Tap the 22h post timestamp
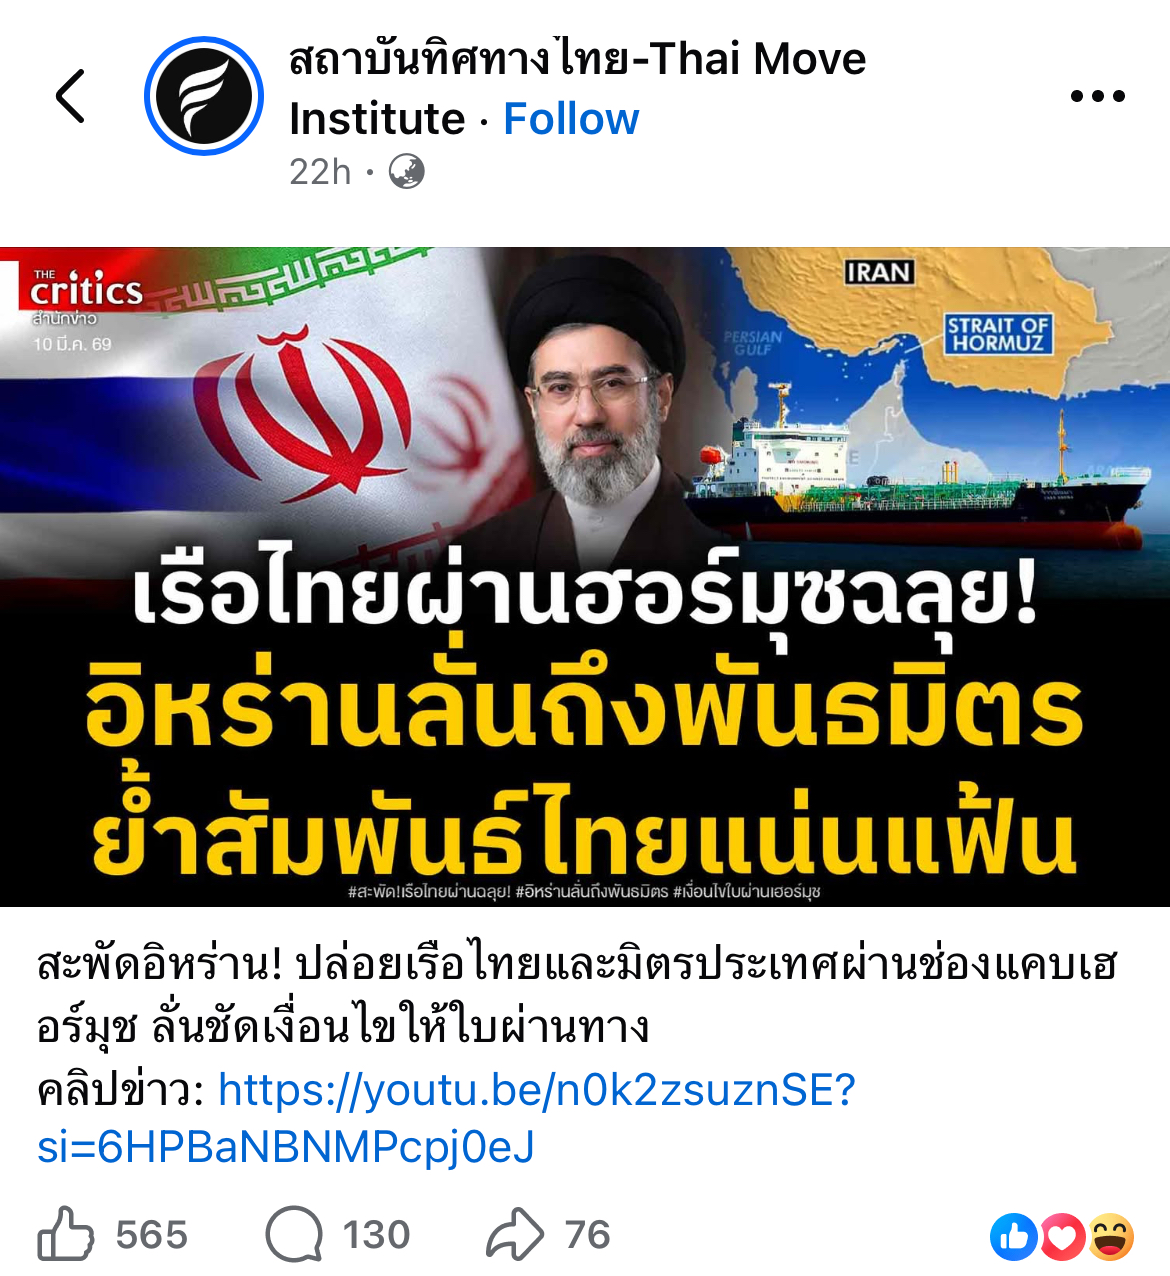1170x1276 pixels. [320, 172]
